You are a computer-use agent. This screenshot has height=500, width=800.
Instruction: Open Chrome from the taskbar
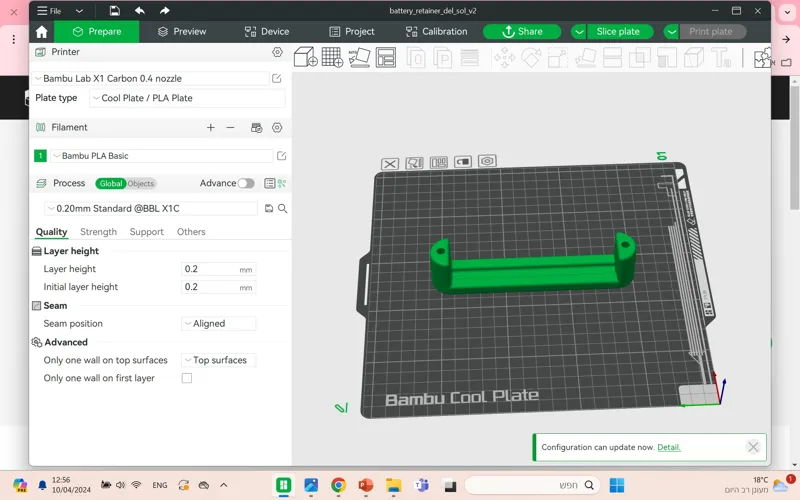click(338, 485)
